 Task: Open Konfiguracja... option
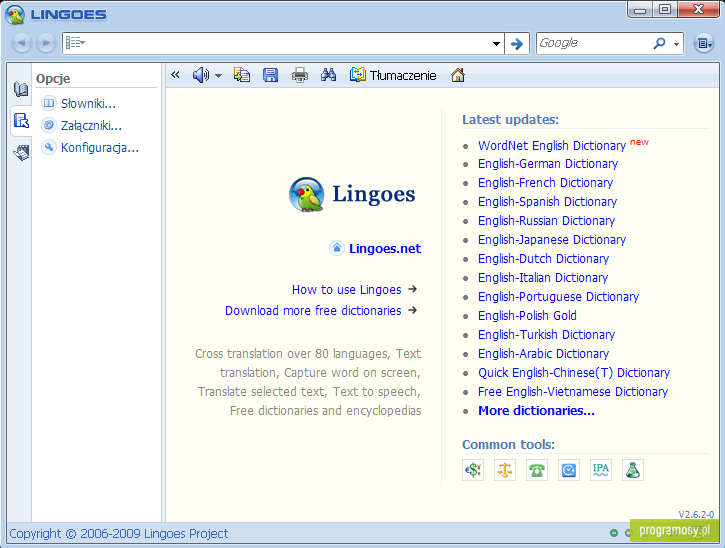pyautogui.click(x=100, y=148)
